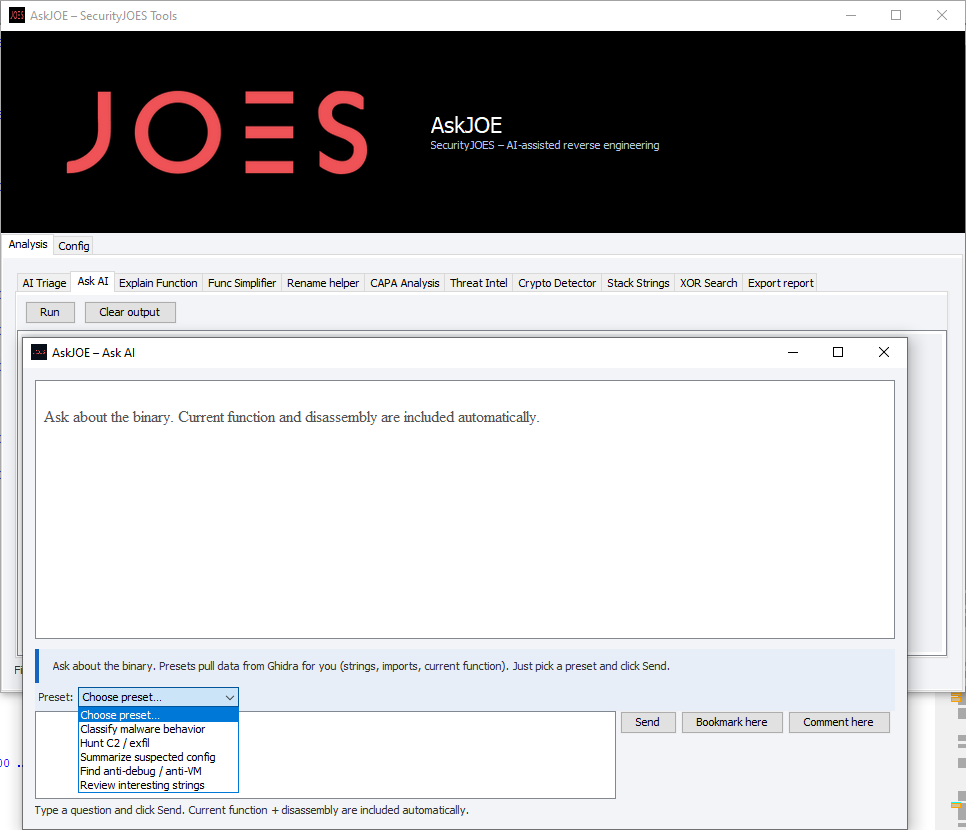Screen dimensions: 966x830
Task: Choose 'Hunt C2 / exfil' preset
Action: pos(158,743)
